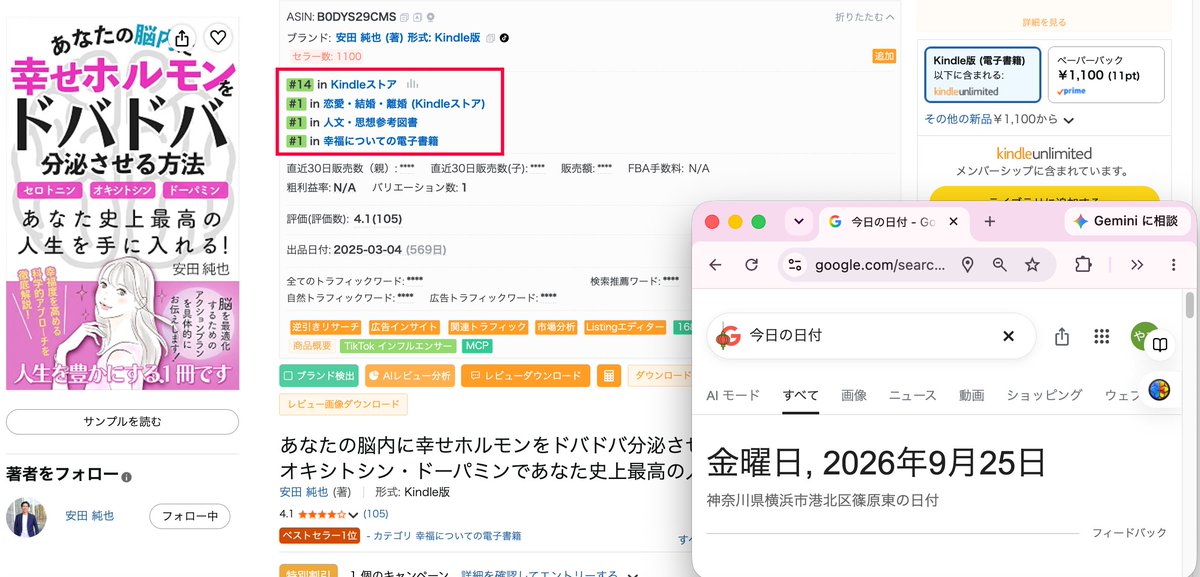Switch to 動画 search tab
Image resolution: width=1200 pixels, height=577 pixels.
pos(972,395)
